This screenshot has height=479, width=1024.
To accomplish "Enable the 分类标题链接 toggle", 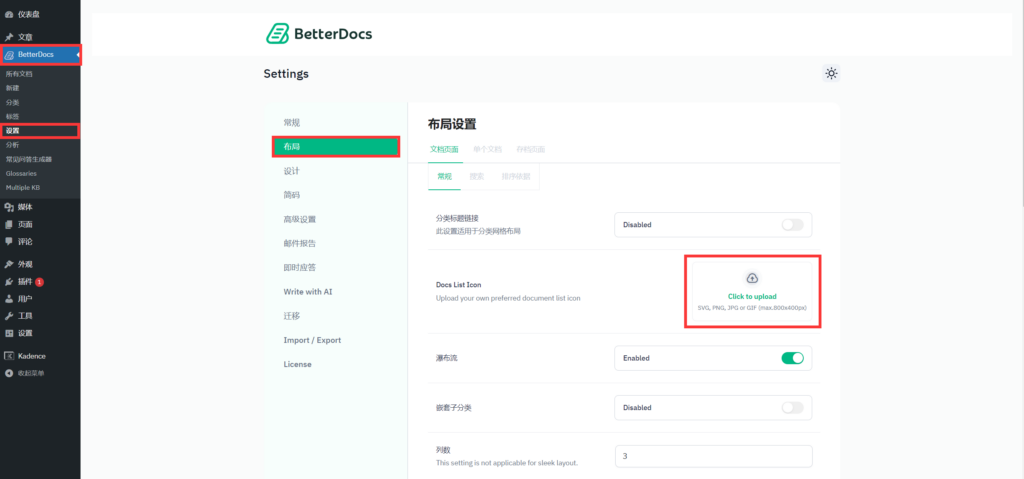I will coord(792,225).
